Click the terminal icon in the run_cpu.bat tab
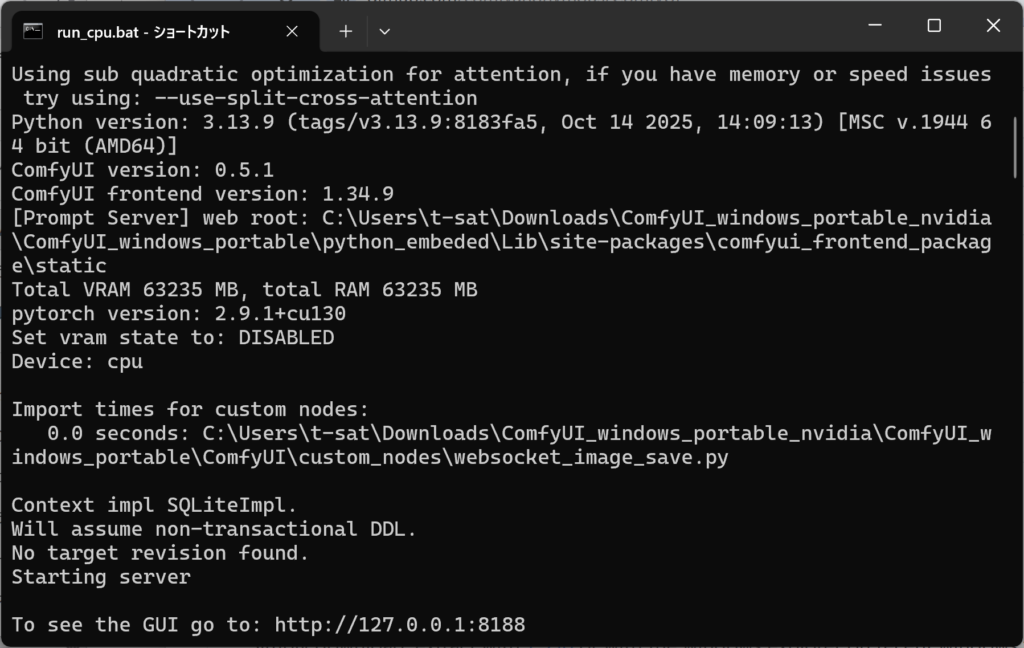This screenshot has height=648, width=1024. (33, 31)
